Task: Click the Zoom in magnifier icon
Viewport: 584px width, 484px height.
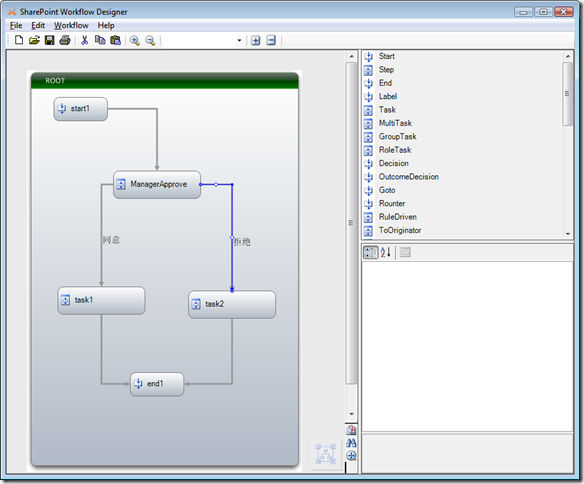Action: tap(135, 40)
